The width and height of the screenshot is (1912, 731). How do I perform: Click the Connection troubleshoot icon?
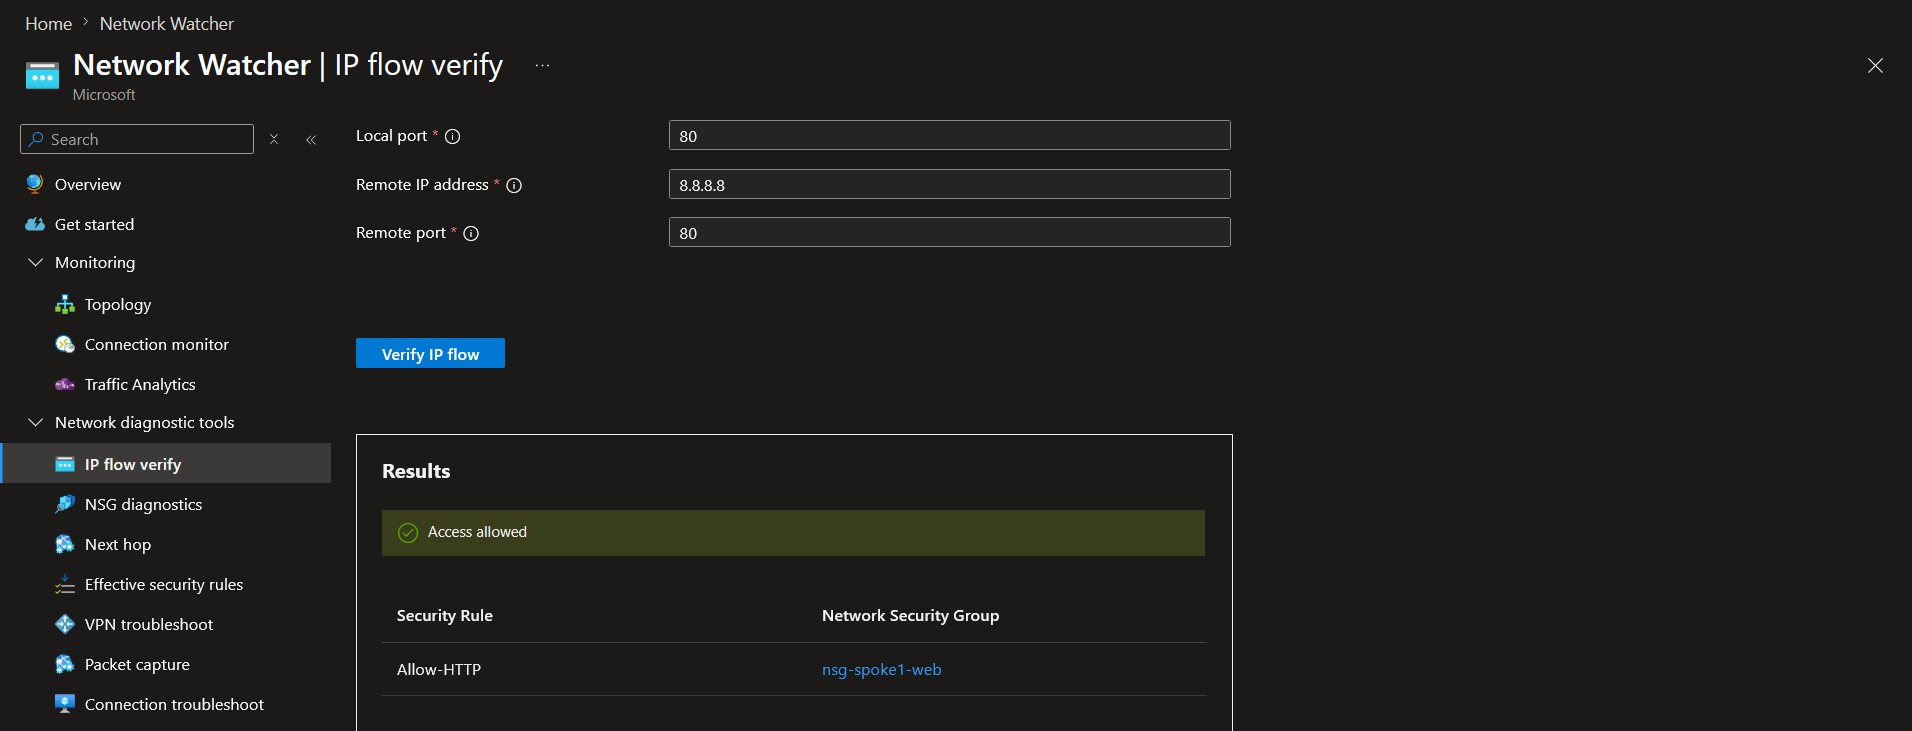coord(65,704)
